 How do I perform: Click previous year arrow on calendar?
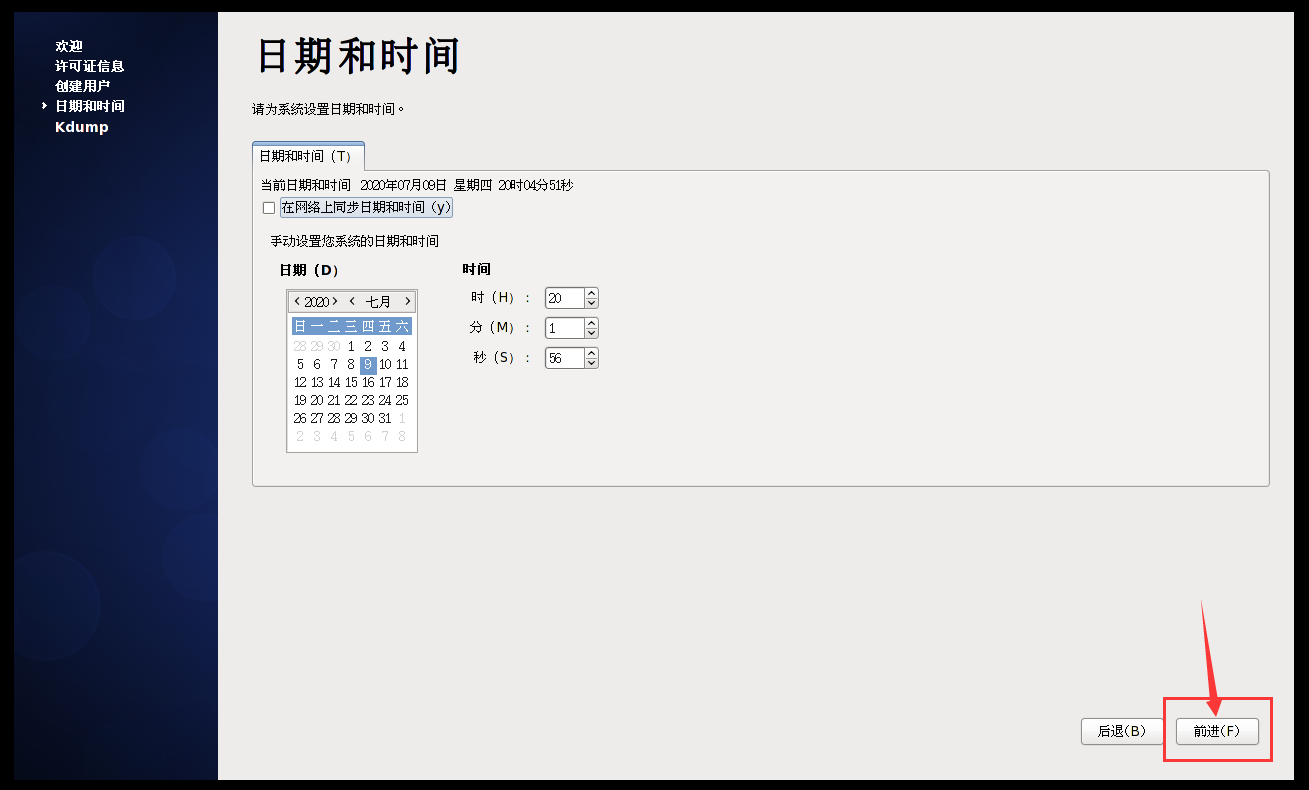pyautogui.click(x=297, y=300)
